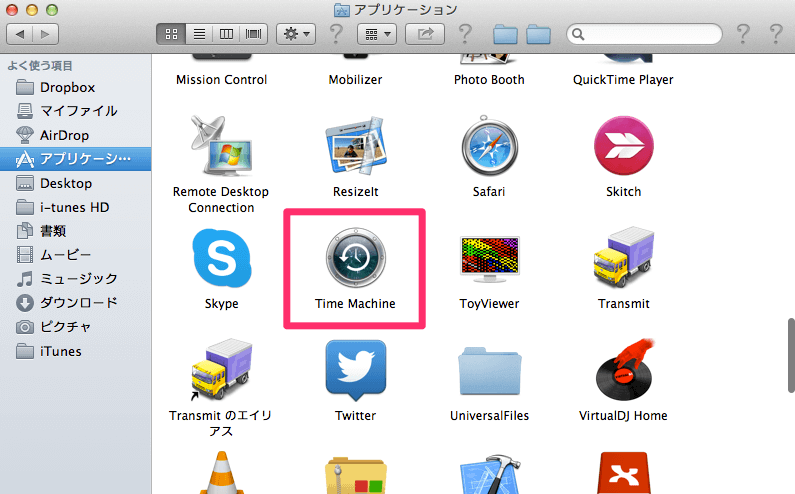Viewport: 795px width, 494px height.
Task: Go back with the left arrow button
Action: pos(20,34)
